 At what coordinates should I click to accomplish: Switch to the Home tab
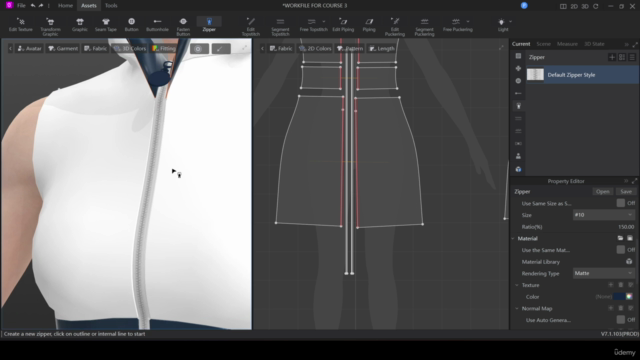(65, 6)
